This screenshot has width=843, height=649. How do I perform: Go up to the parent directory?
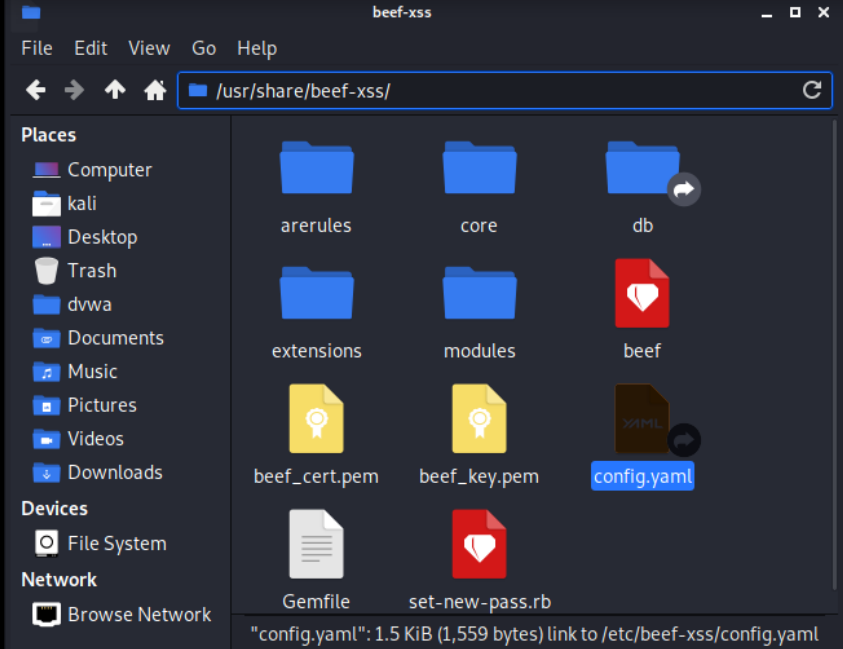tap(115, 90)
